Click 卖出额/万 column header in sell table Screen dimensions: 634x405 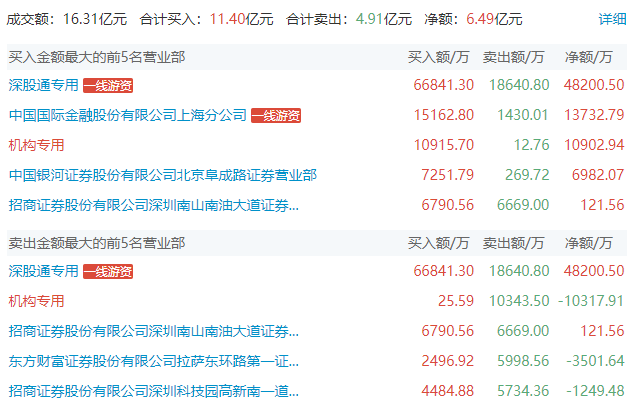(x=513, y=243)
